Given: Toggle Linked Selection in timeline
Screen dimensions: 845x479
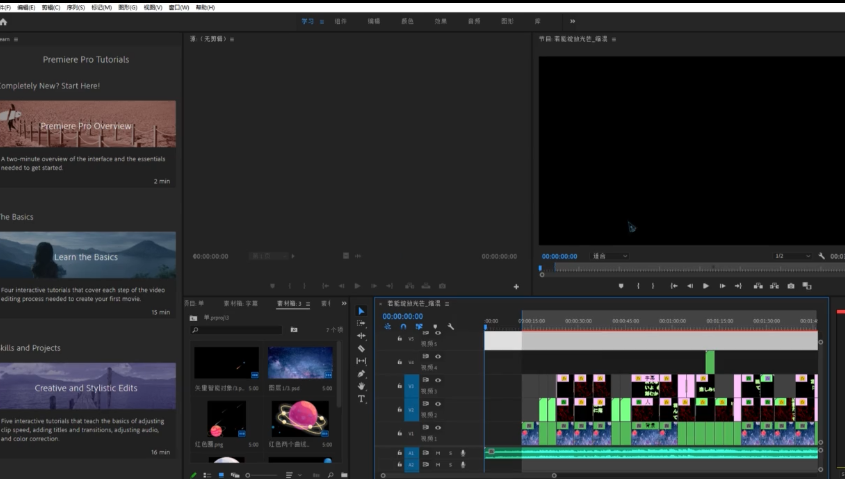Looking at the screenshot, I should (x=419, y=327).
